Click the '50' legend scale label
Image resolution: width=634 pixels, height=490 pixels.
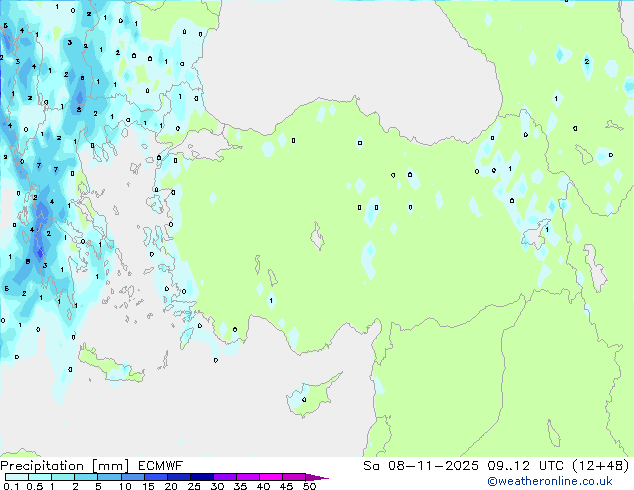click(x=309, y=486)
